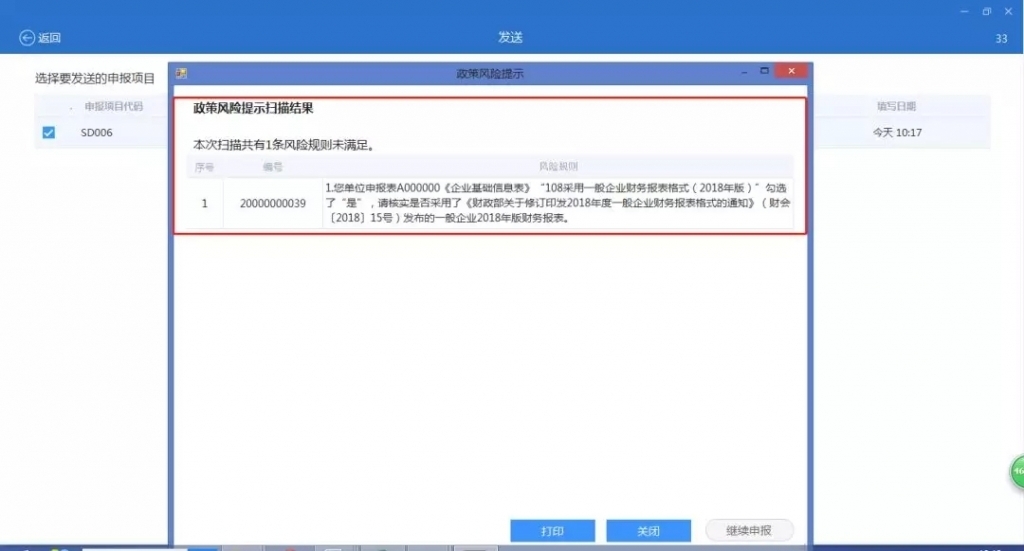The width and height of the screenshot is (1024, 551).
Task: Minimize the 政策风险提示 dialog
Action: click(x=744, y=71)
